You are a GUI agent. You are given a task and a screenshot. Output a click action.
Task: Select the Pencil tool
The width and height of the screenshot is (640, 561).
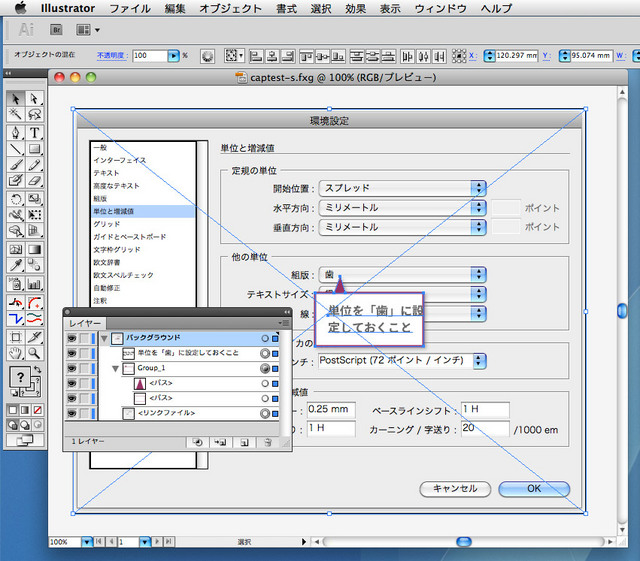[34, 165]
